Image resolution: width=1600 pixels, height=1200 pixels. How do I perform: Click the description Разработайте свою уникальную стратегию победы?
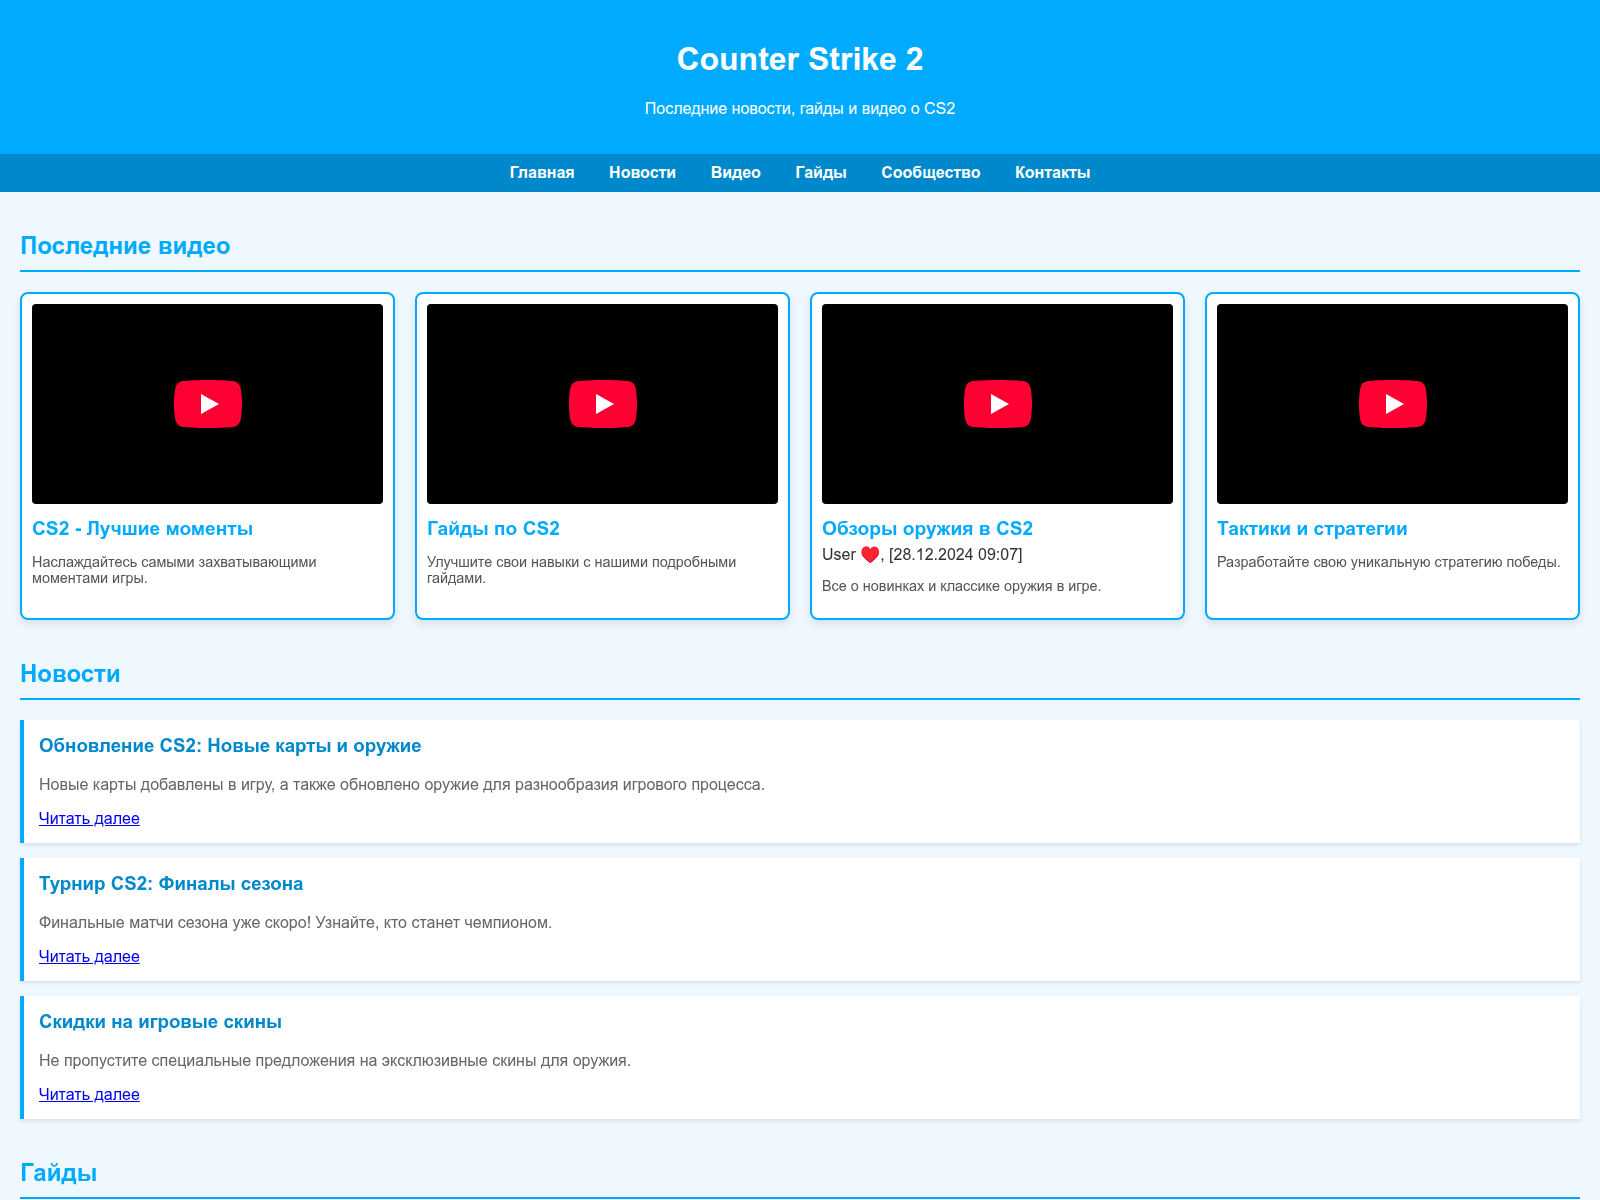point(1388,562)
